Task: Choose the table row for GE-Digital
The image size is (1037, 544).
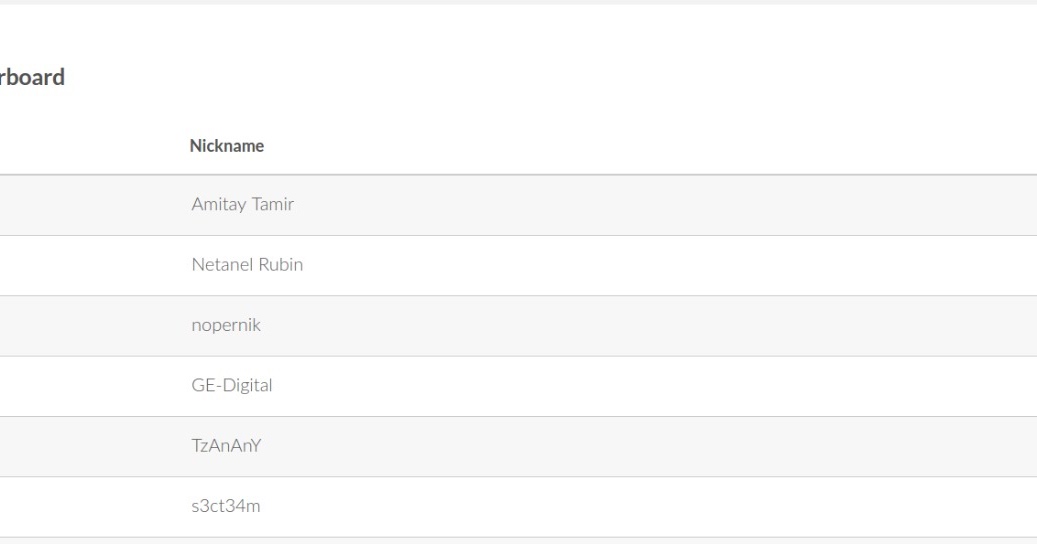Action: click(x=518, y=386)
